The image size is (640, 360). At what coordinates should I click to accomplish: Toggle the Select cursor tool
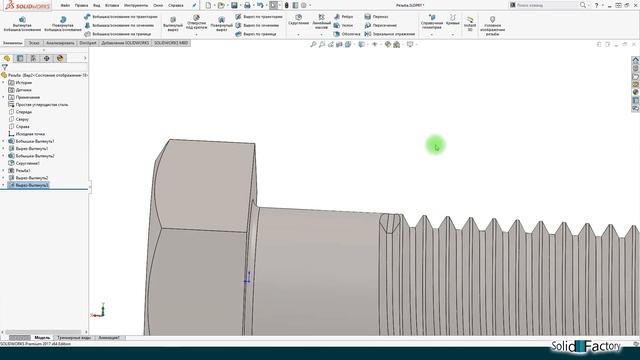pyautogui.click(x=273, y=5)
